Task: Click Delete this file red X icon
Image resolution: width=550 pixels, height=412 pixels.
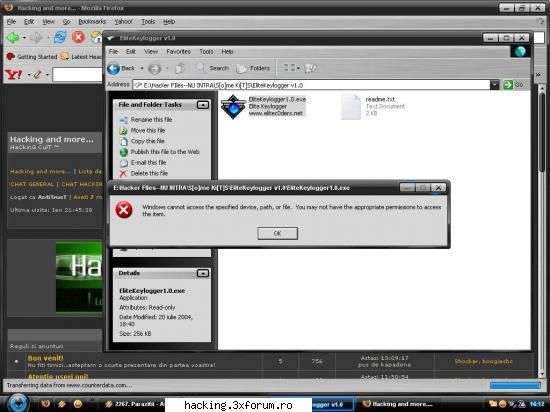Action: click(x=123, y=174)
